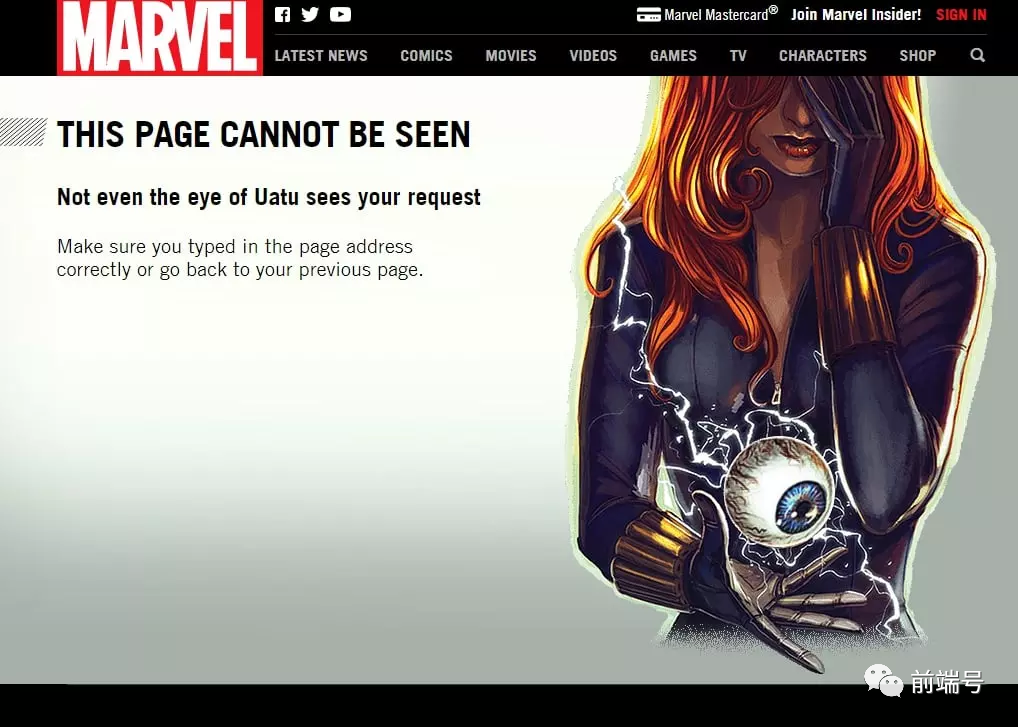Open the COMICS menu

tap(426, 56)
